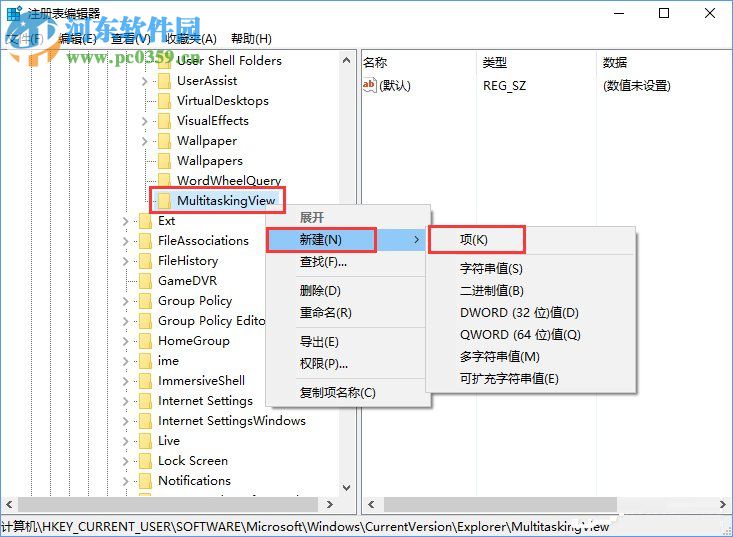Click the REG_SZ type cell

click(504, 86)
